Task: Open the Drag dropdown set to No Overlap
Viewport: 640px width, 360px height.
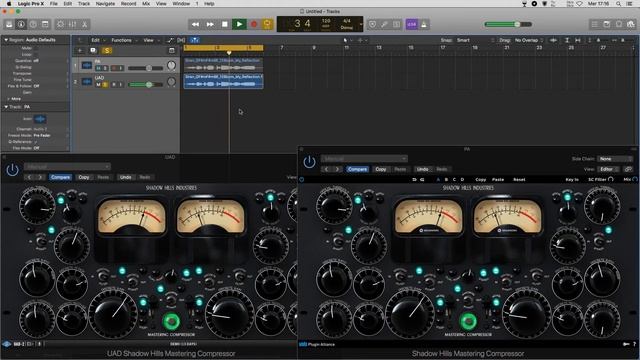Action: (529, 40)
